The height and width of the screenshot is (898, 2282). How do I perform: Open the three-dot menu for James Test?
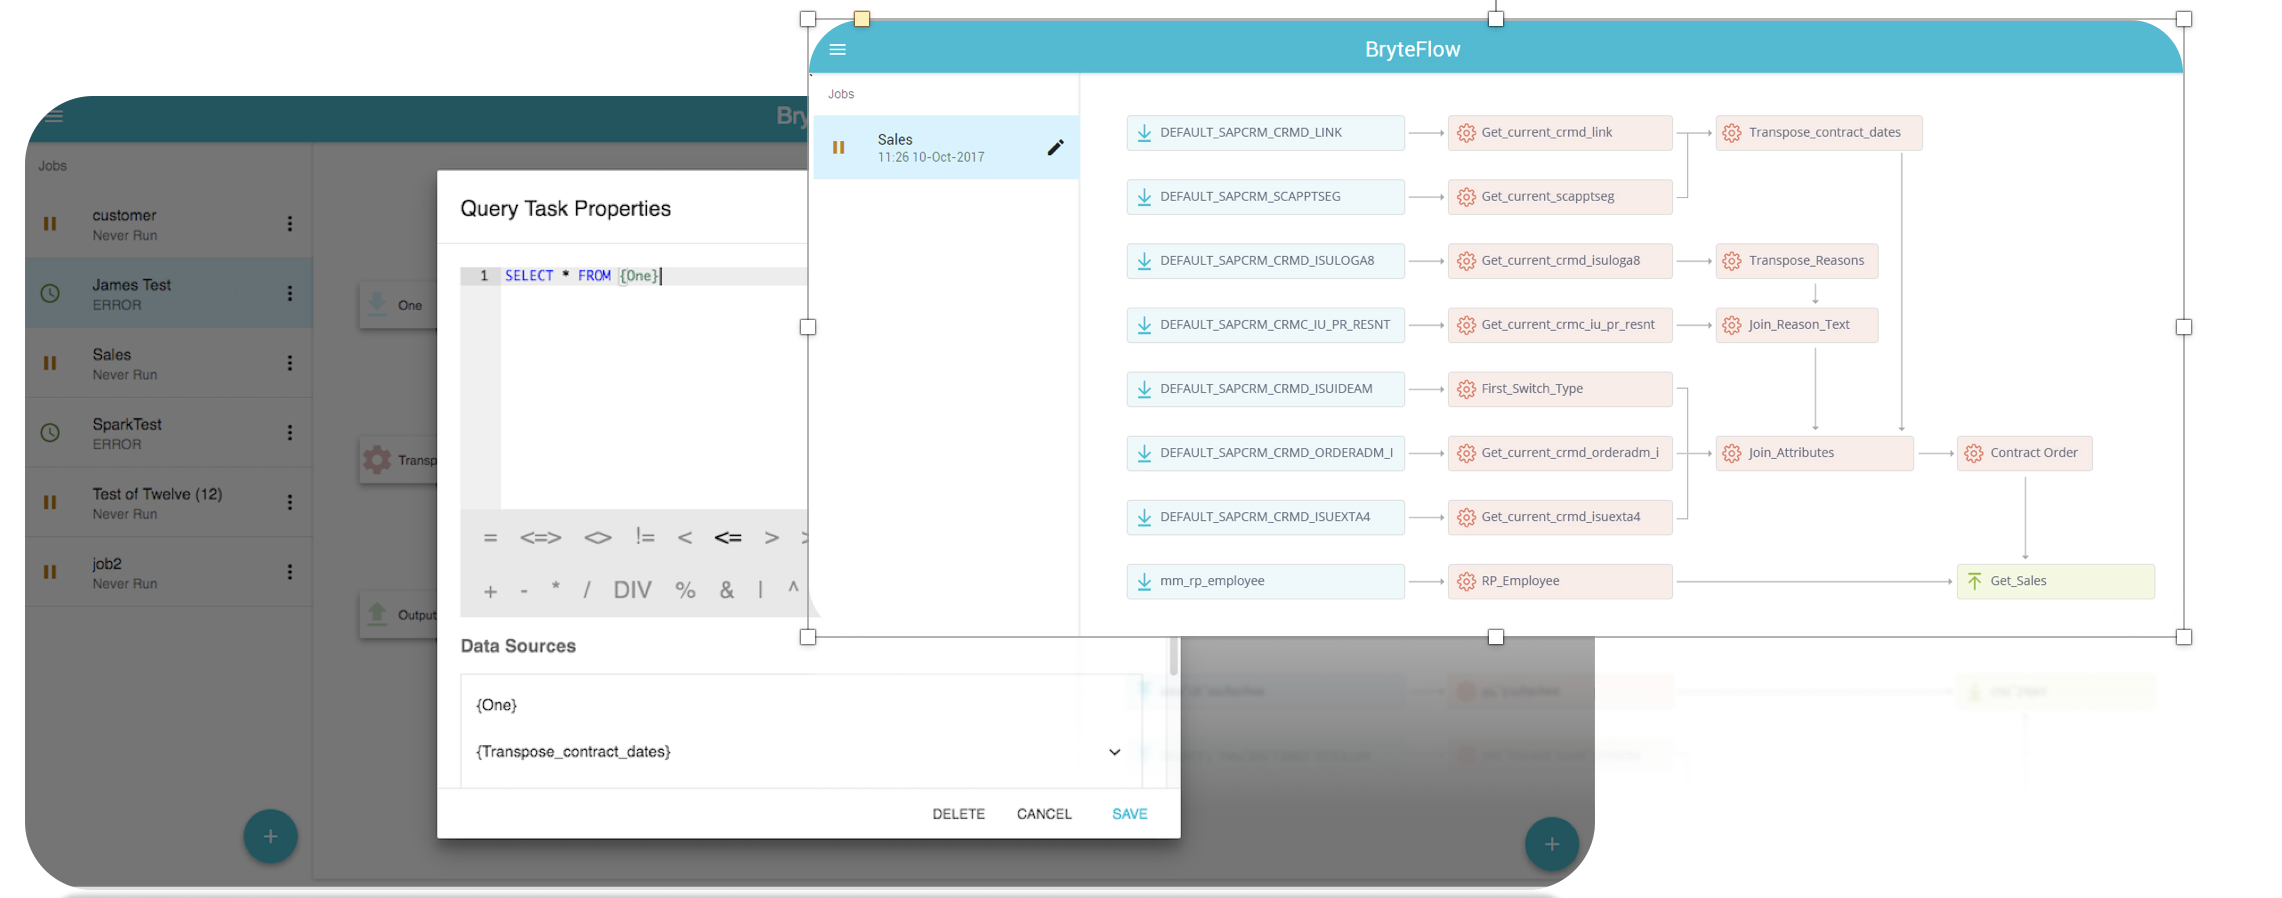(290, 294)
